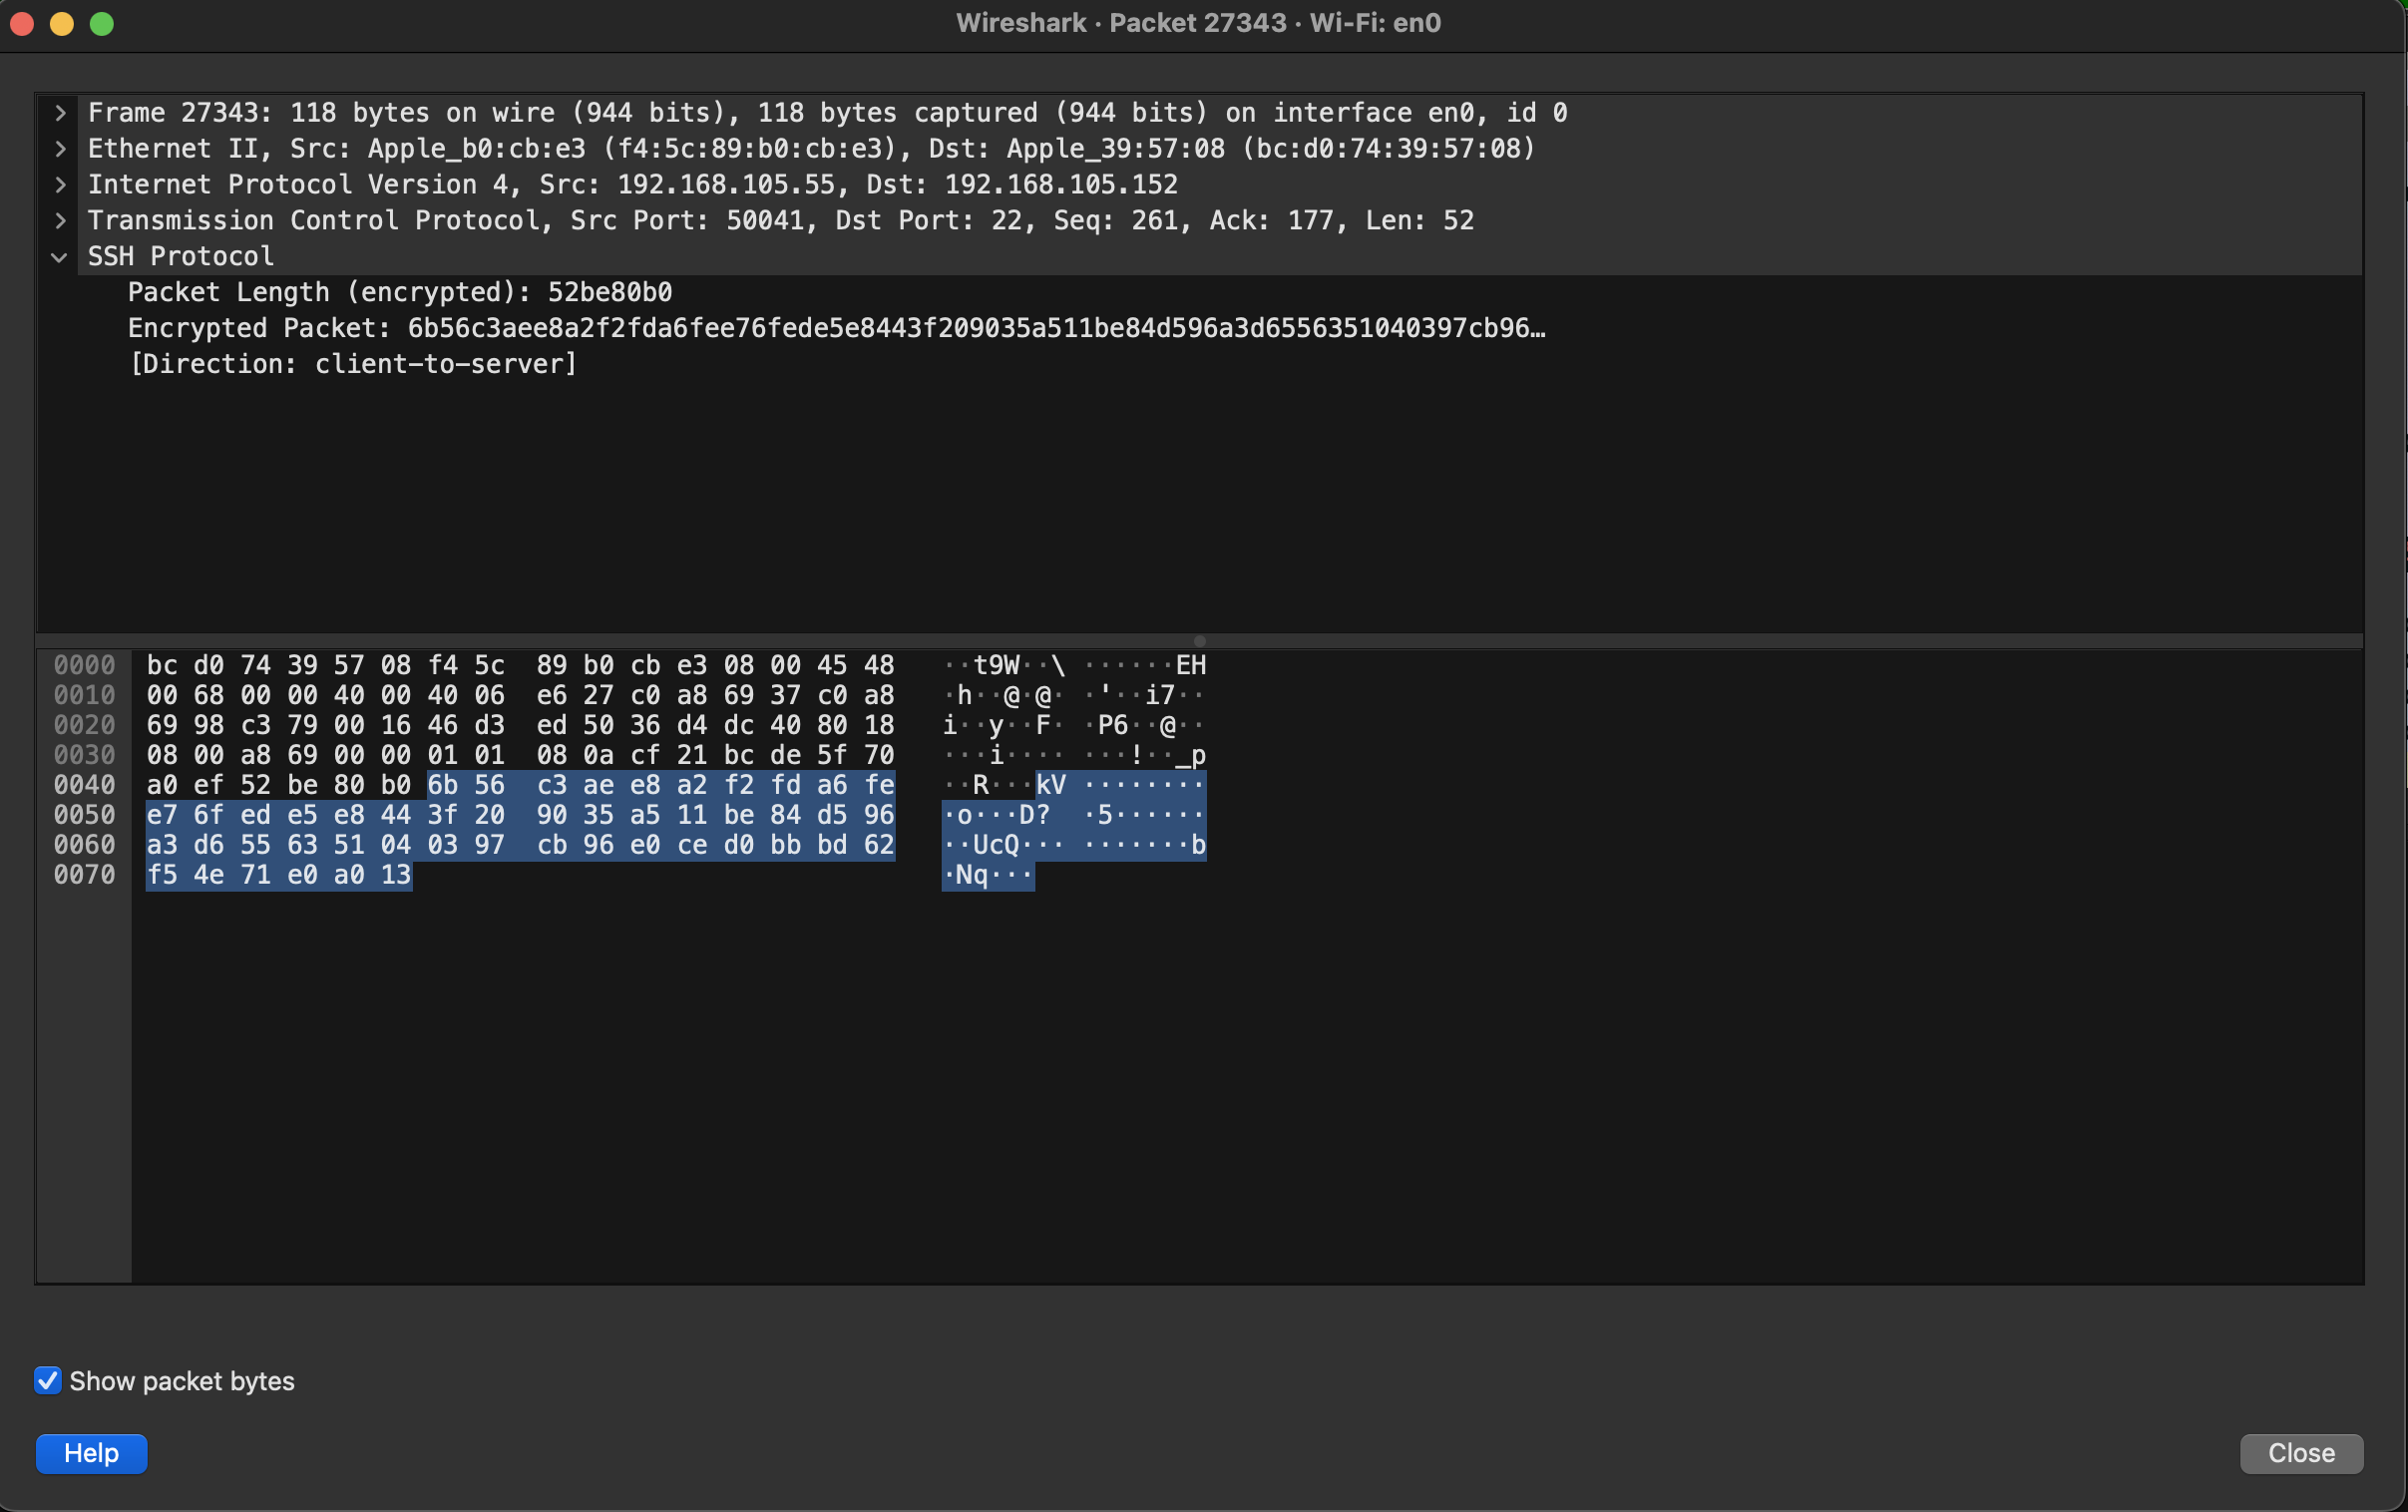2408x1512 pixels.
Task: Toggle the Show packet bytes checkbox
Action: pyautogui.click(x=47, y=1380)
